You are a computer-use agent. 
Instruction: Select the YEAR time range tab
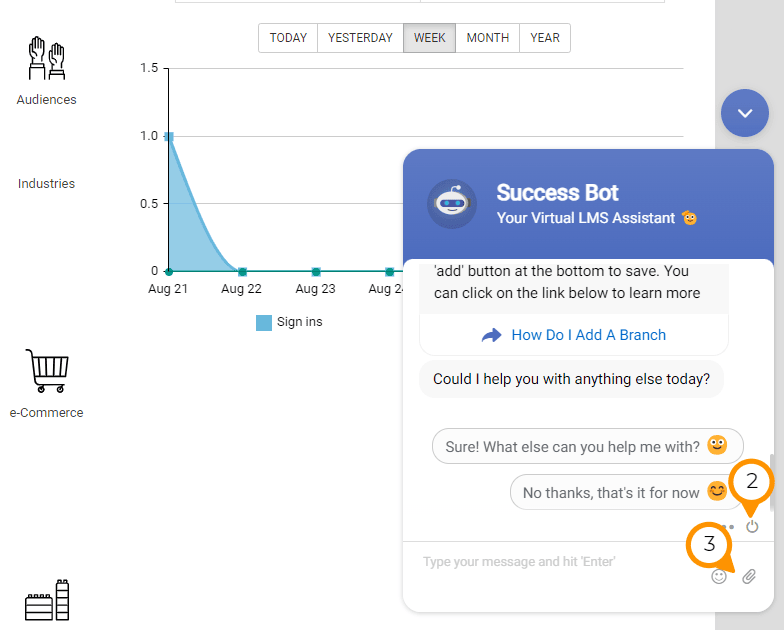click(x=545, y=38)
